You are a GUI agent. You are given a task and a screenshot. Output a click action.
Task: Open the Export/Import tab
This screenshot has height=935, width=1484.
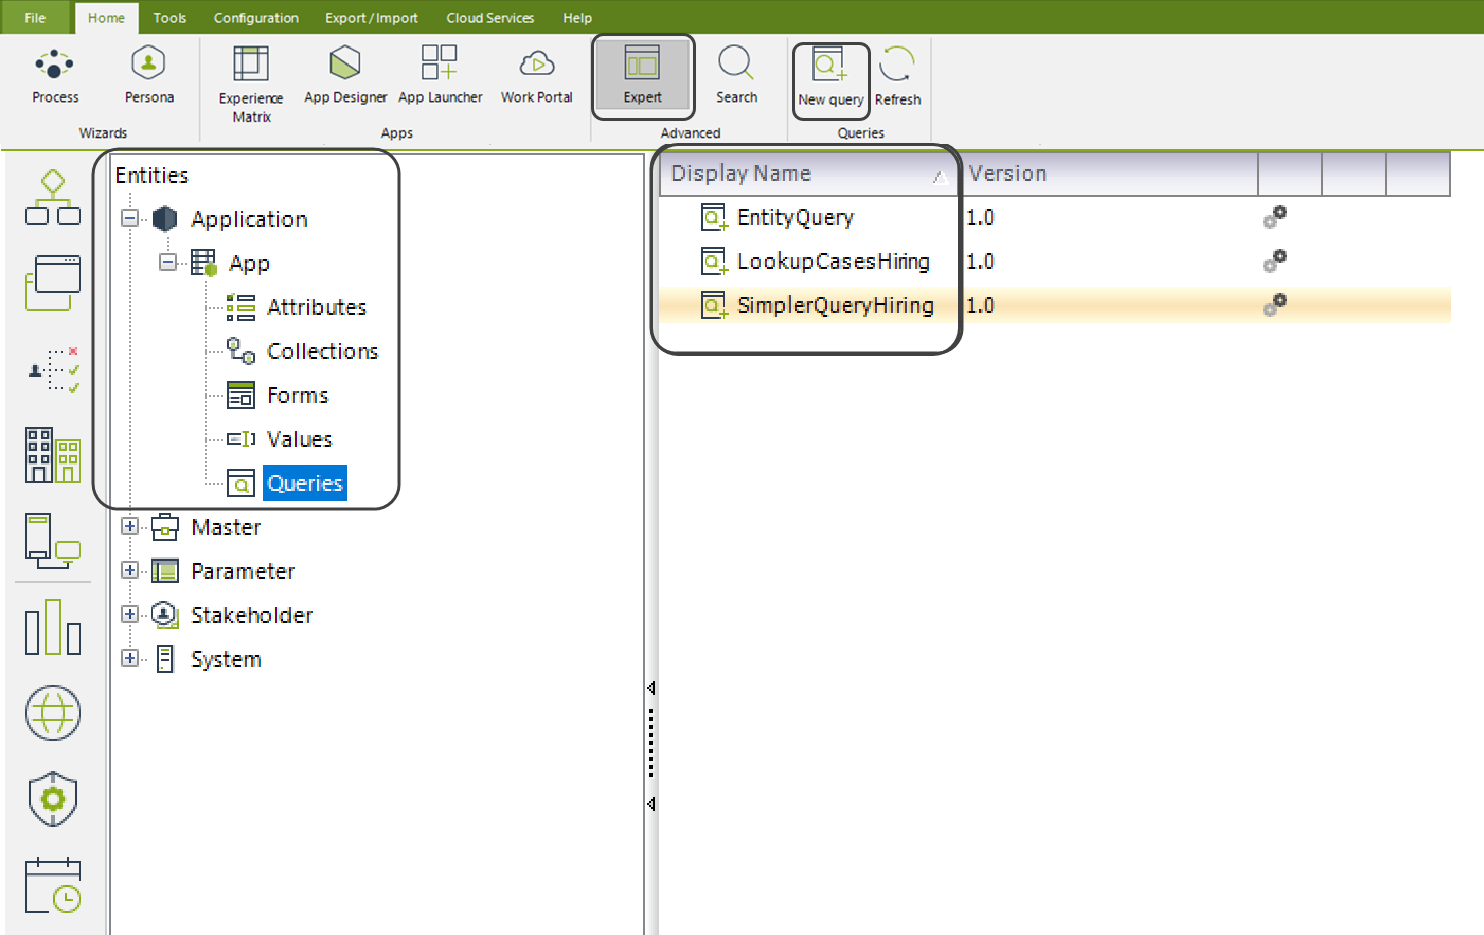pyautogui.click(x=371, y=18)
